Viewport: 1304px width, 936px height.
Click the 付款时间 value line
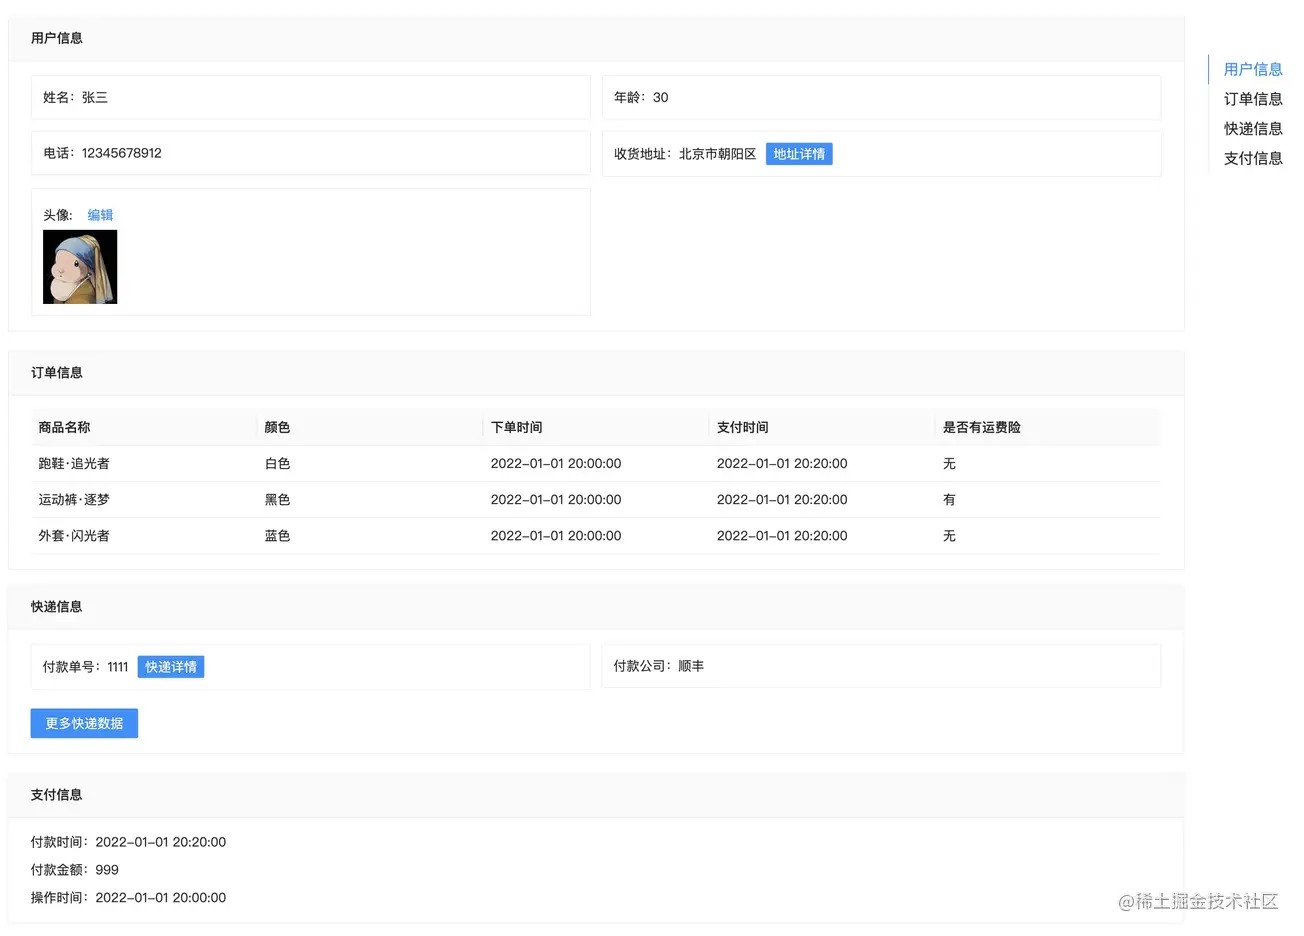click(x=128, y=842)
